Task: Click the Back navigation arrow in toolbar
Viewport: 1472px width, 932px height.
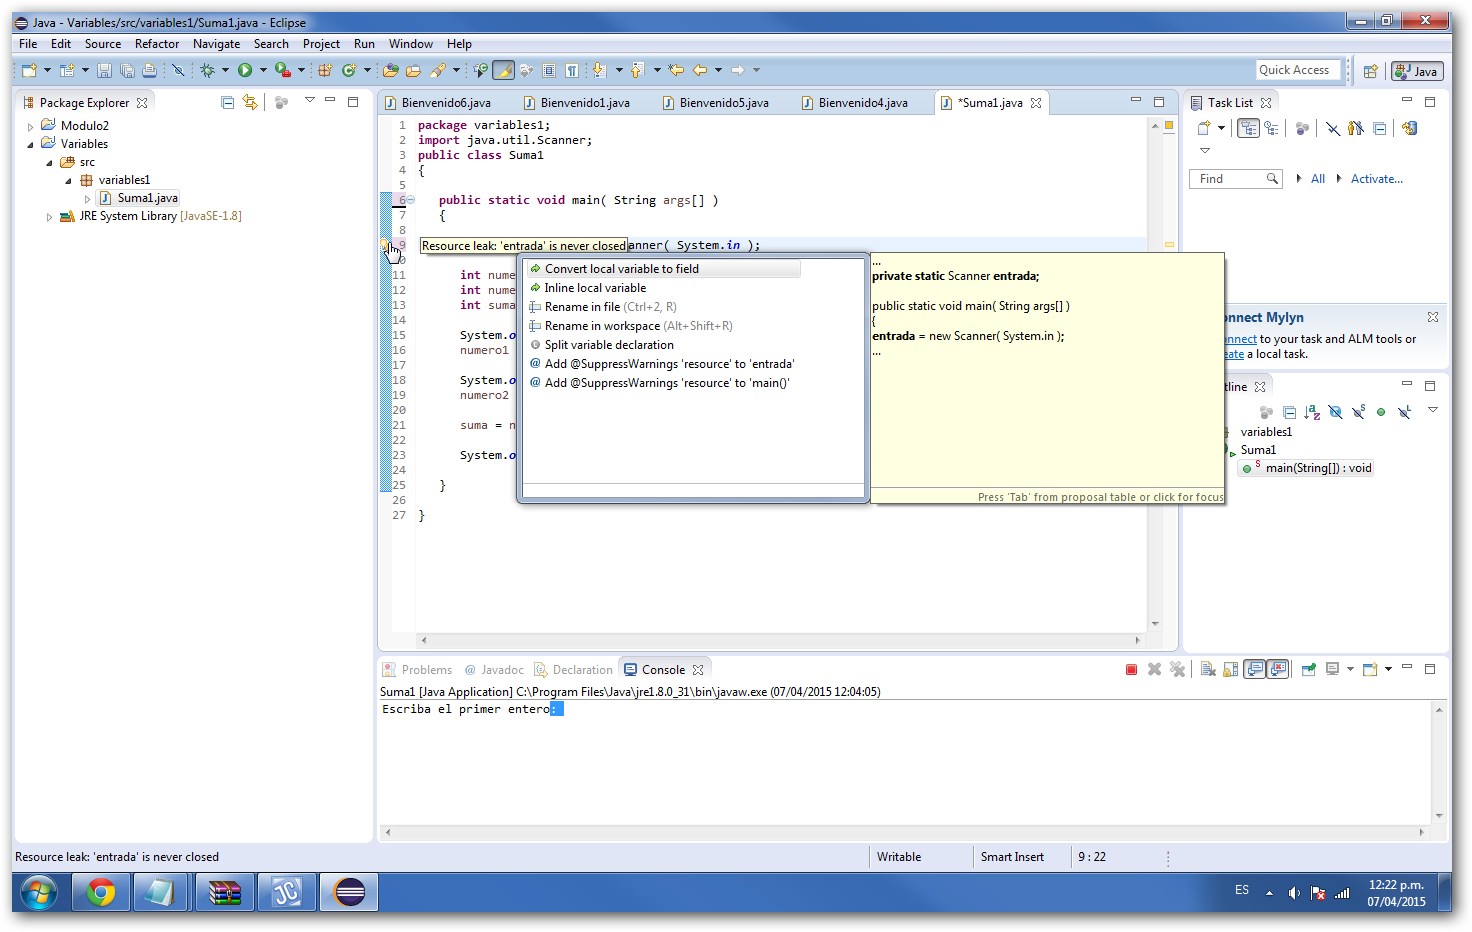Action: click(700, 70)
